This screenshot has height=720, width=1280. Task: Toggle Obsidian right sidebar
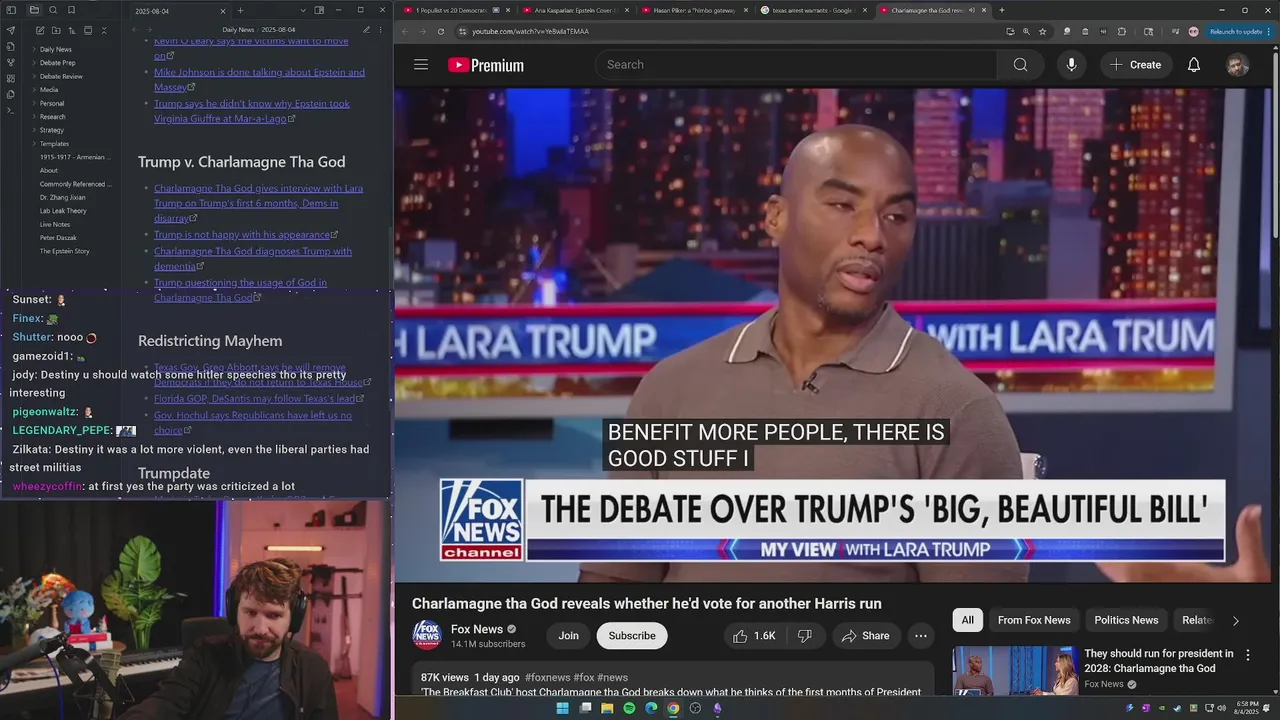[319, 10]
